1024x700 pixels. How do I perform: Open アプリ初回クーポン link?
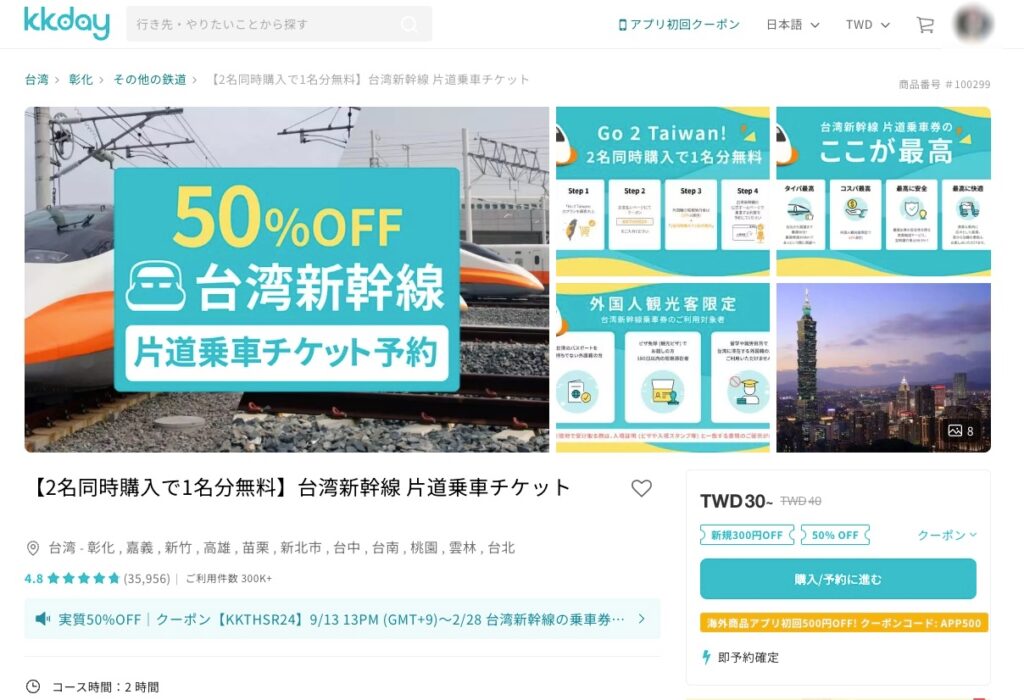coord(679,25)
